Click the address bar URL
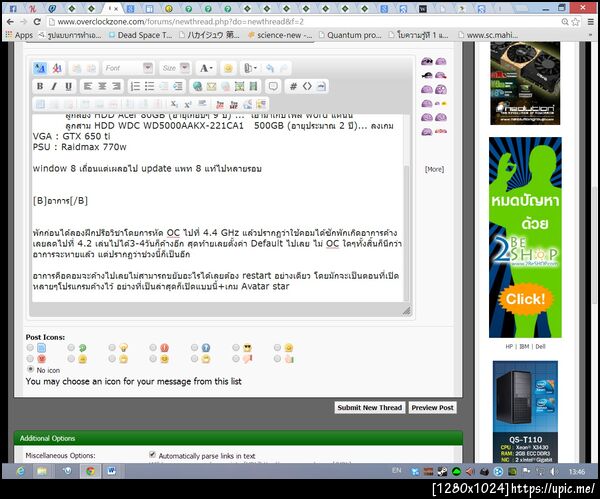Image resolution: width=600 pixels, height=499 pixels. pos(181,22)
